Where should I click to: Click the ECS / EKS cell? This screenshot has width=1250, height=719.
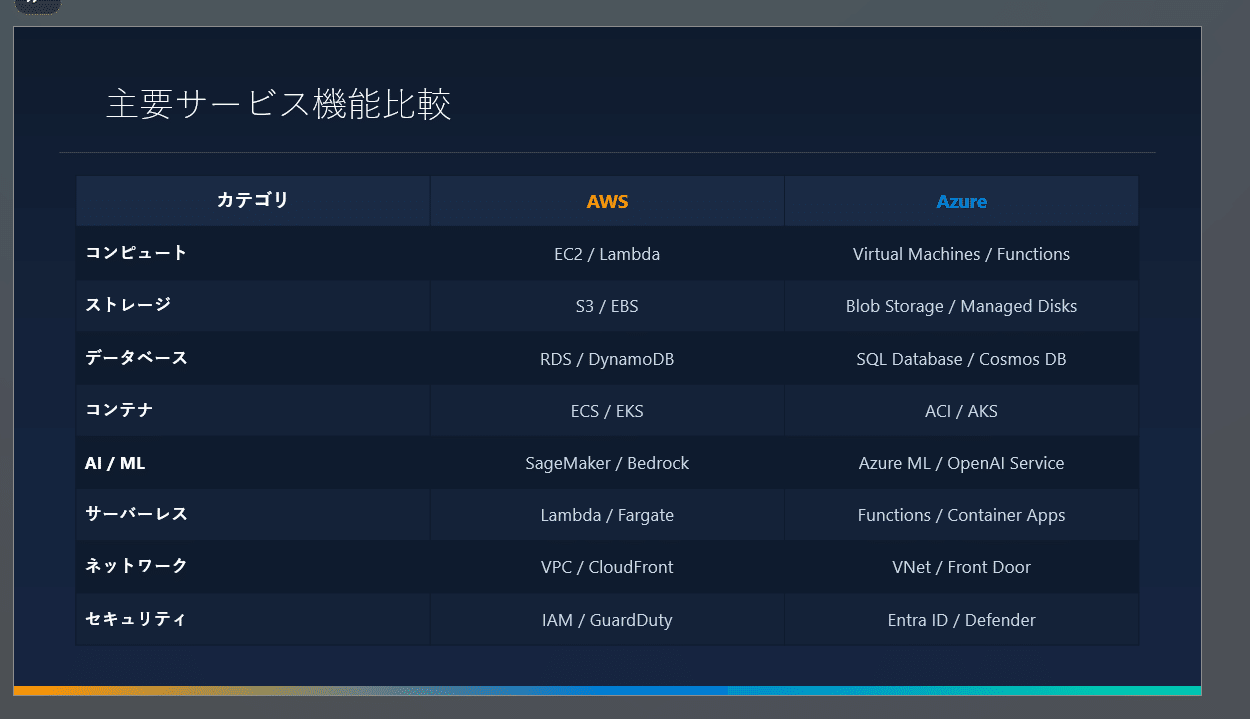coord(607,411)
